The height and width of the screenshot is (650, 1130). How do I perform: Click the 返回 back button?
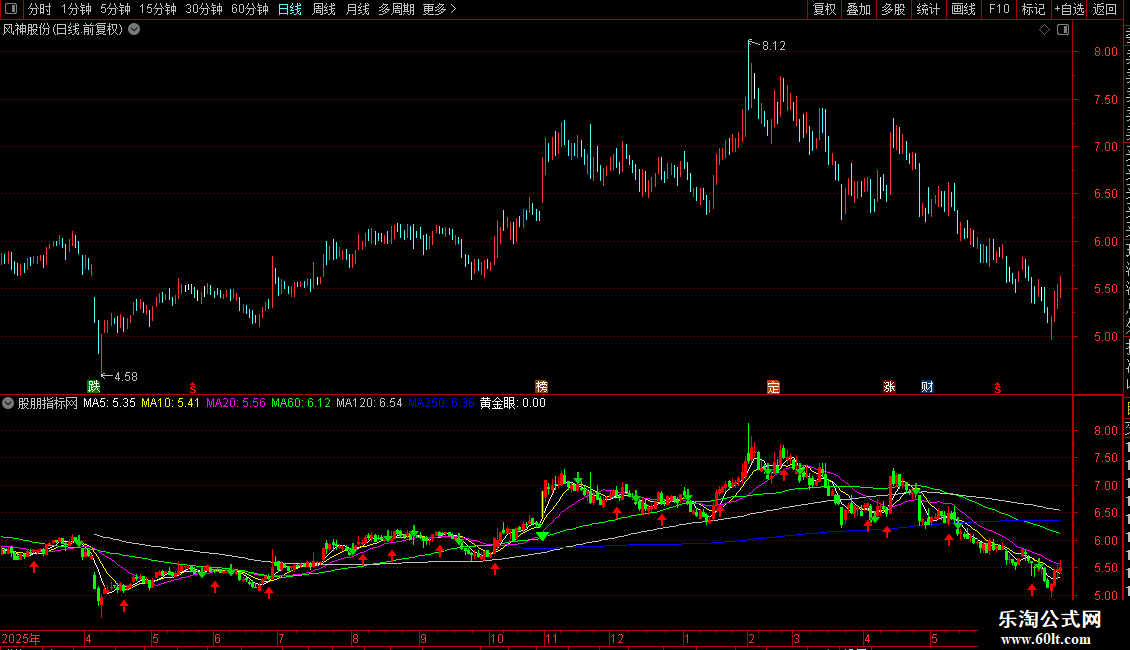coord(1105,9)
